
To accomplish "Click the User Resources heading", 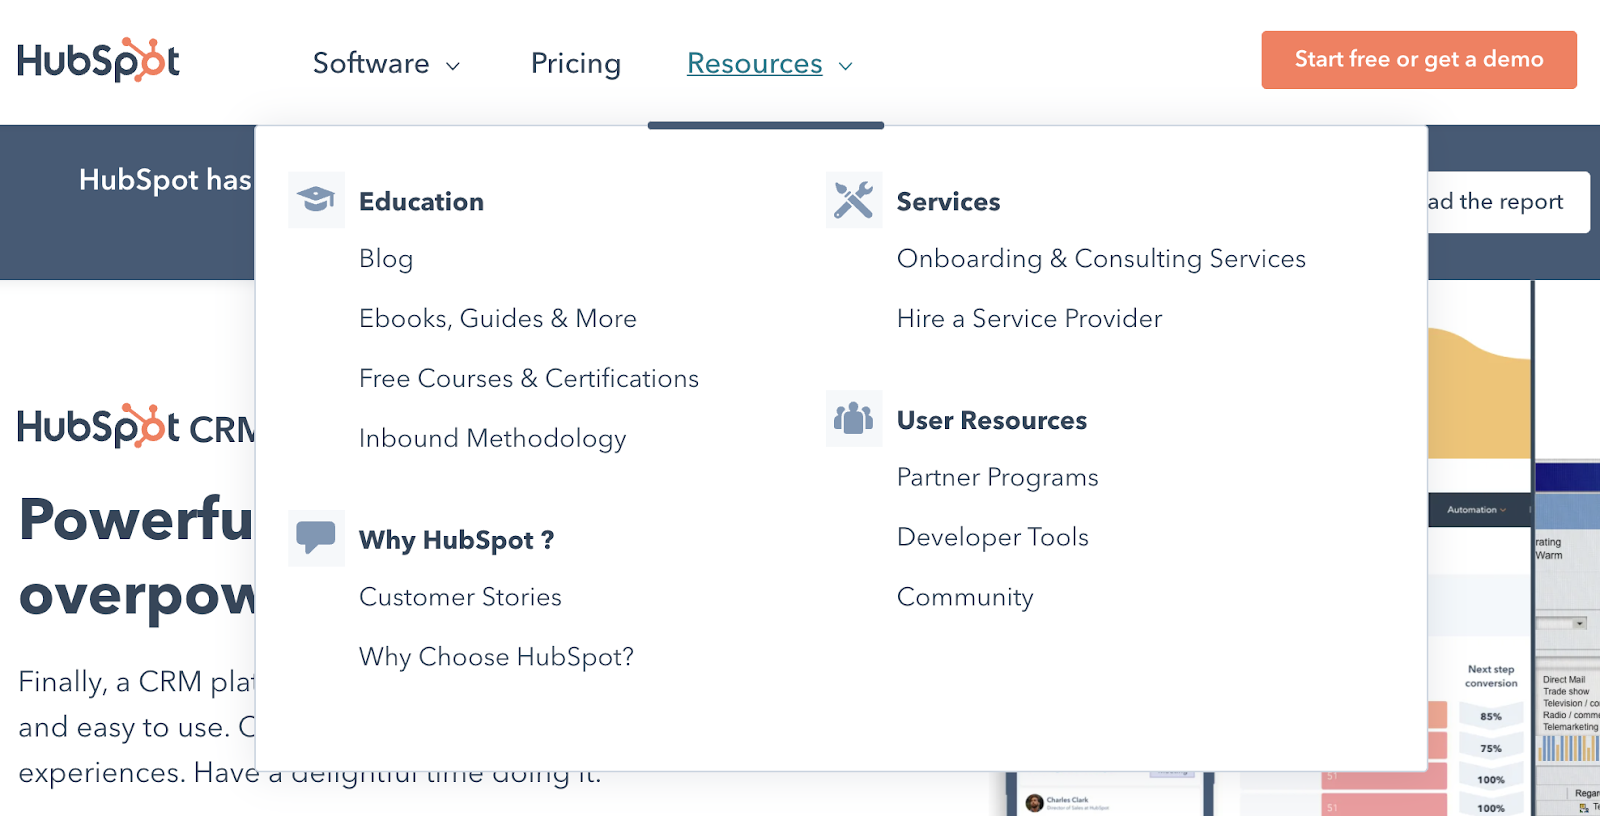I will pyautogui.click(x=992, y=420).
